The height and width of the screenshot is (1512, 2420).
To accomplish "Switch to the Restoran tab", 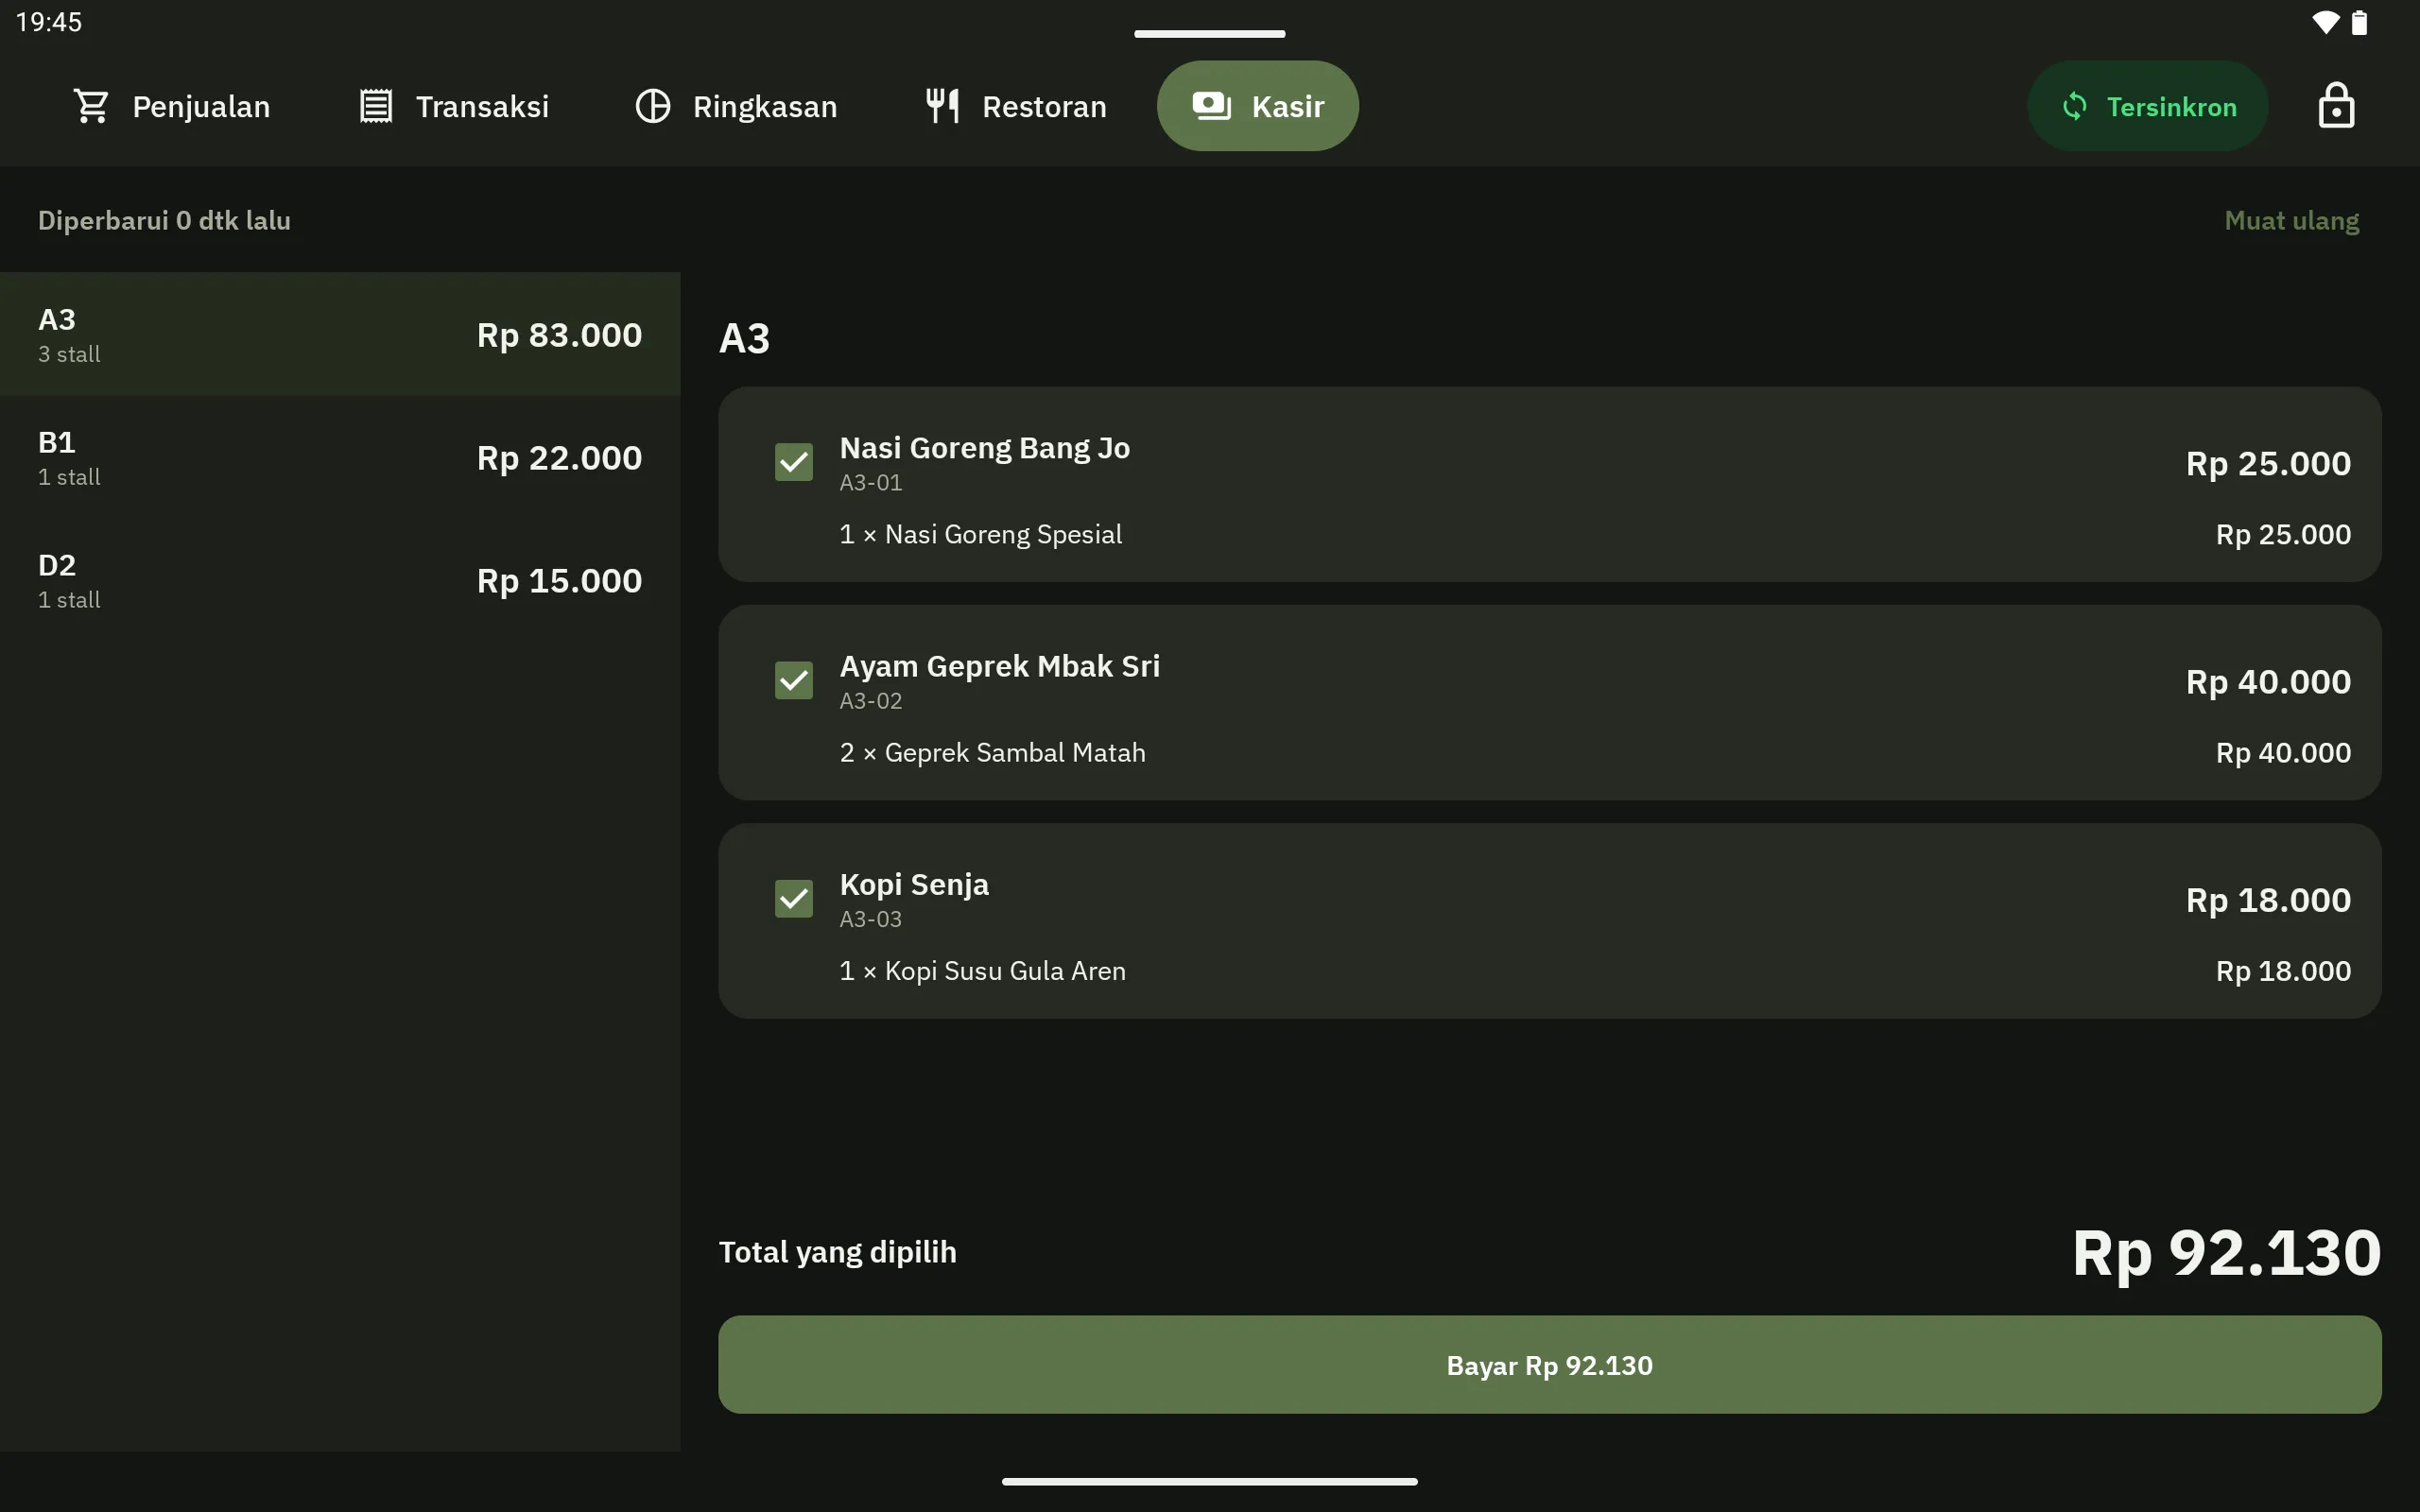I will (x=1016, y=106).
